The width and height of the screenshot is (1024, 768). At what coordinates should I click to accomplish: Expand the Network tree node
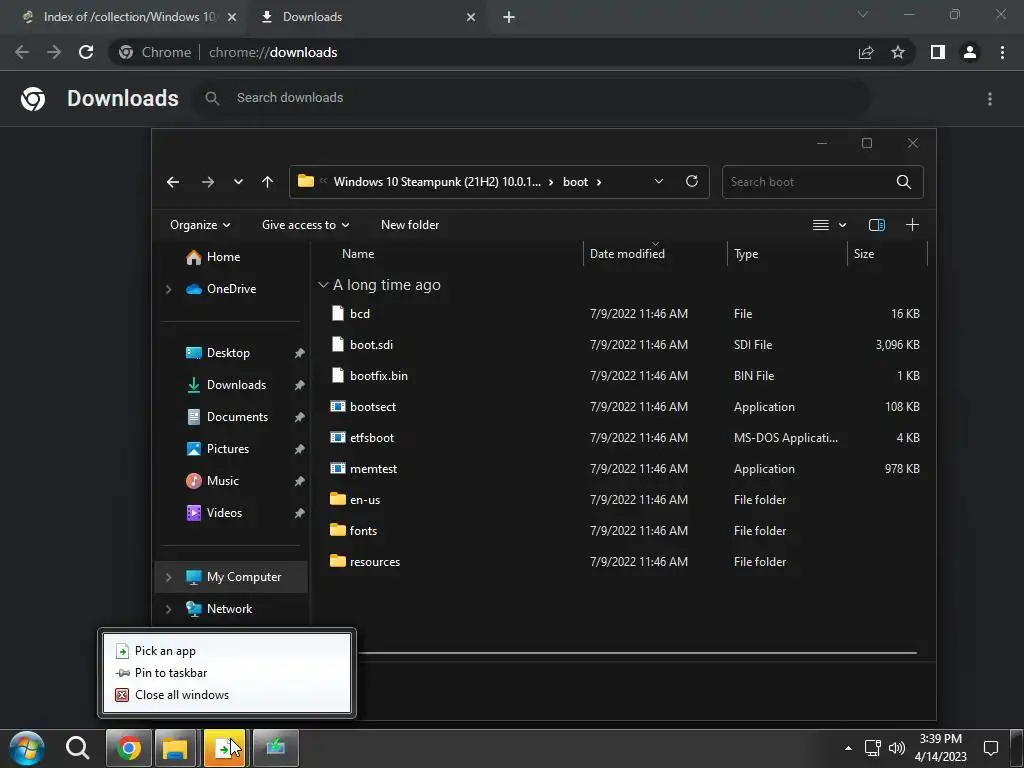(168, 609)
